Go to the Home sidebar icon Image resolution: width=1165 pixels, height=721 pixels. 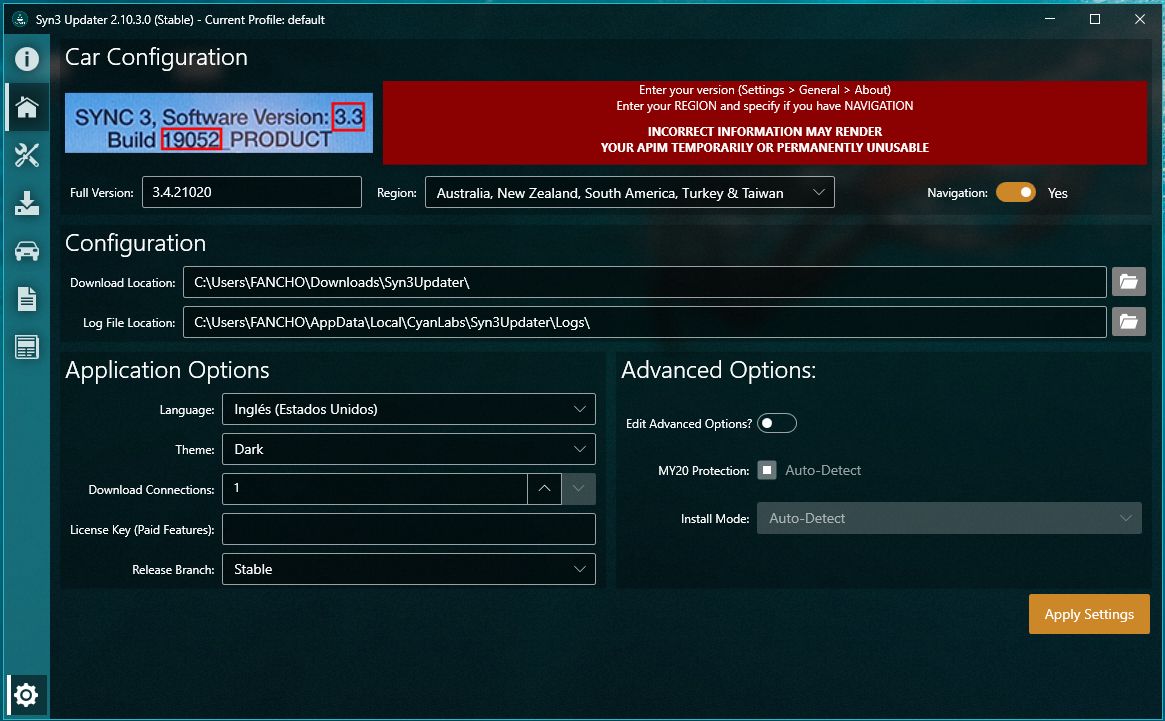[x=27, y=107]
